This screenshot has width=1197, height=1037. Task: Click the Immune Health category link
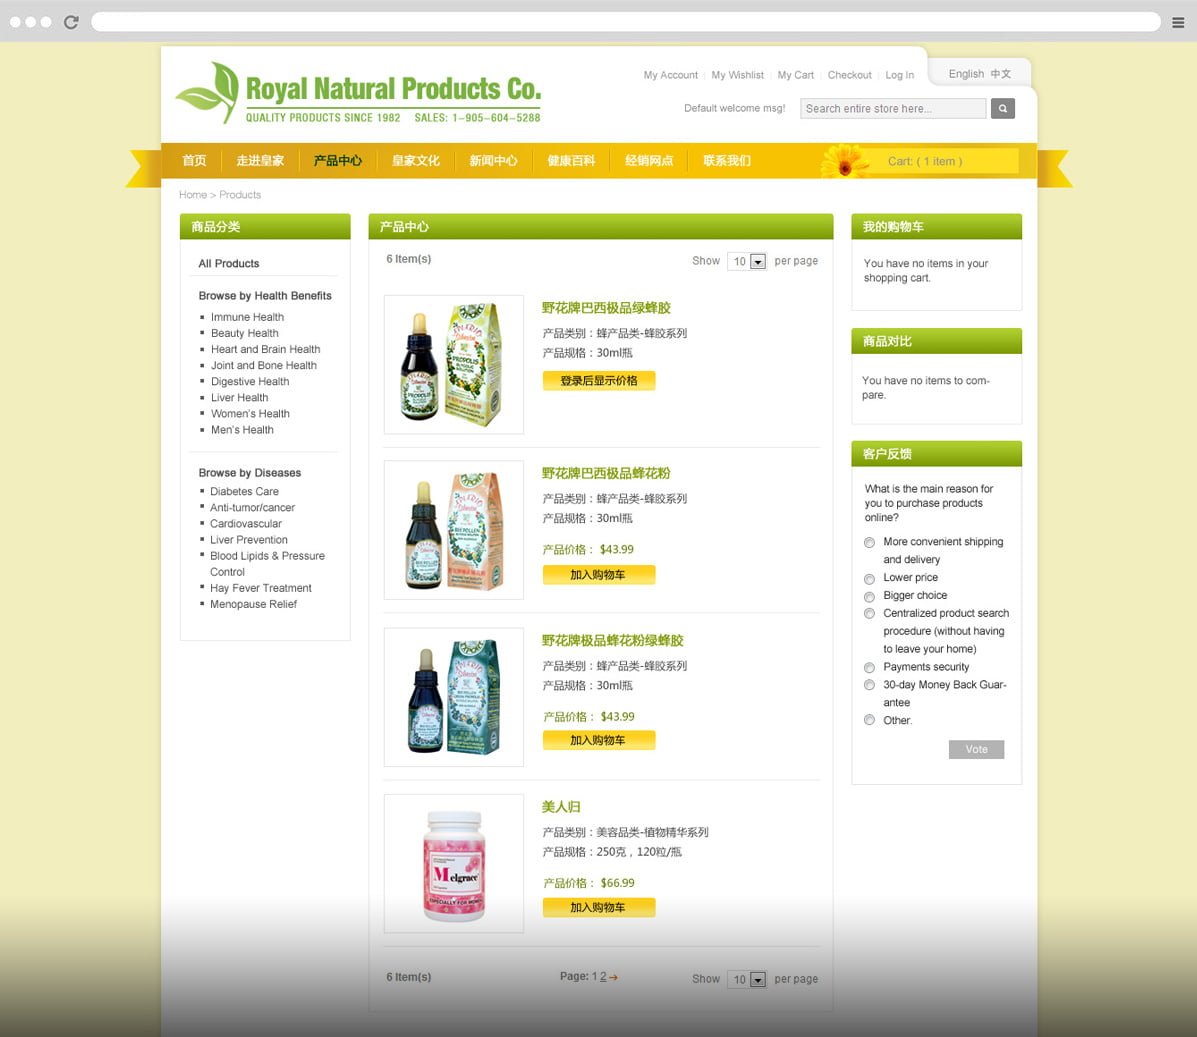tap(247, 317)
